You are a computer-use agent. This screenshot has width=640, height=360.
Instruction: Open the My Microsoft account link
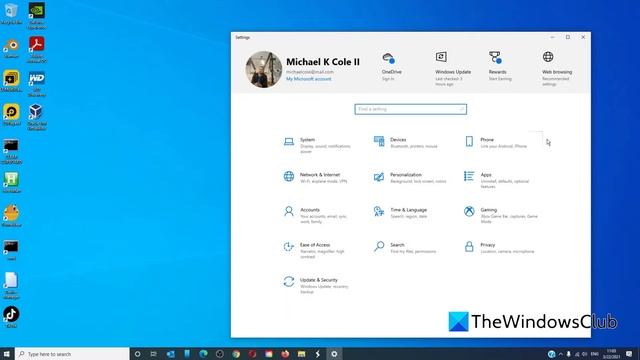(x=309, y=79)
